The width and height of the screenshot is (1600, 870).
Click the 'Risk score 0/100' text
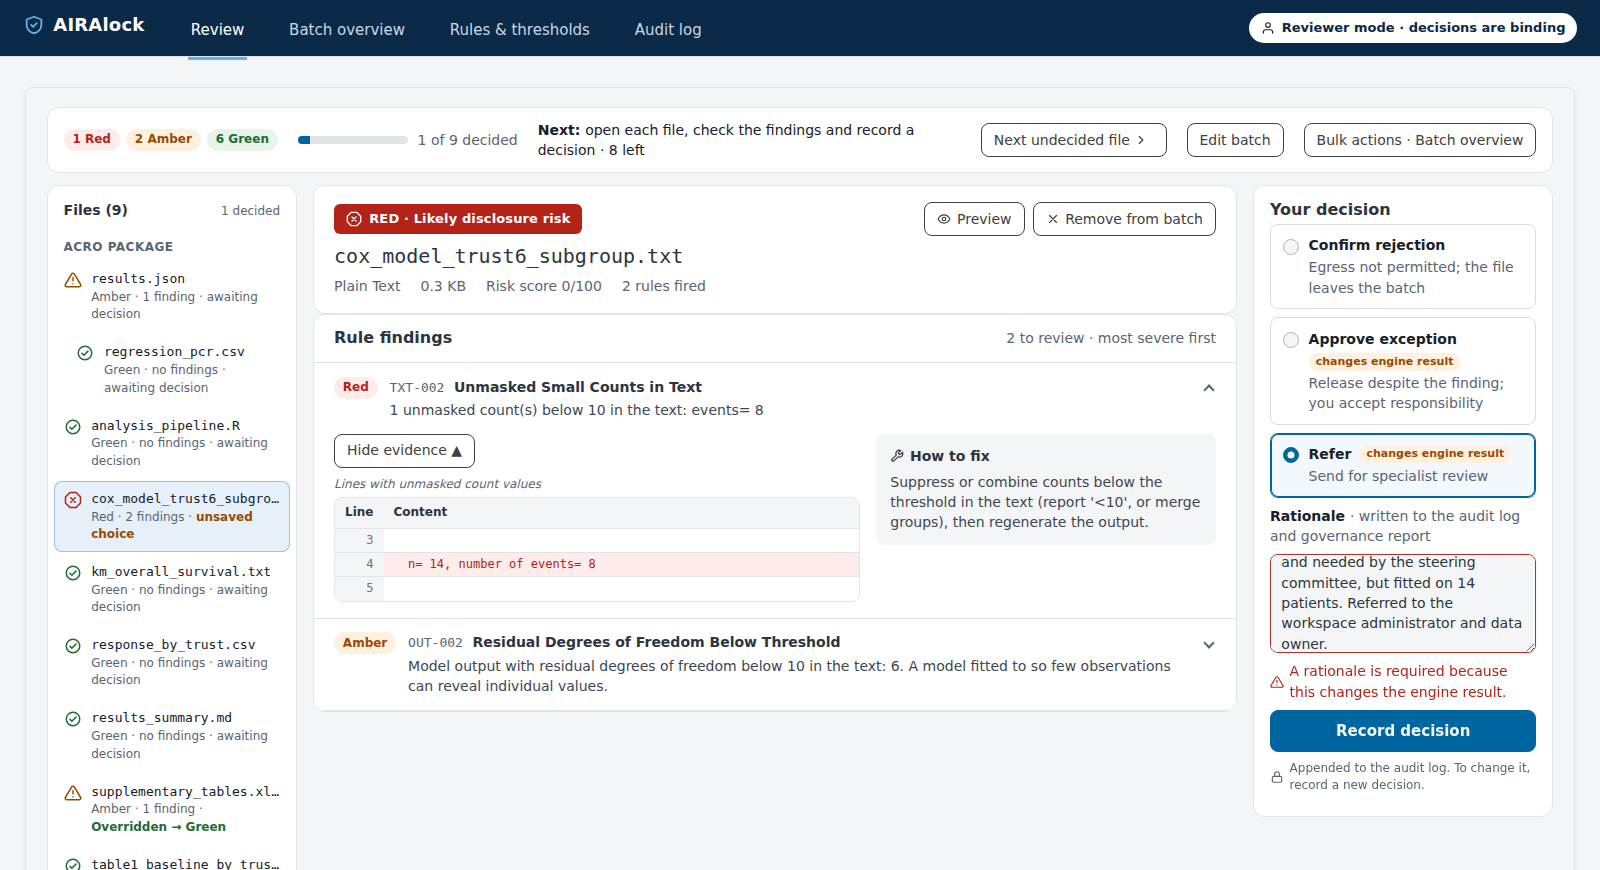click(544, 286)
